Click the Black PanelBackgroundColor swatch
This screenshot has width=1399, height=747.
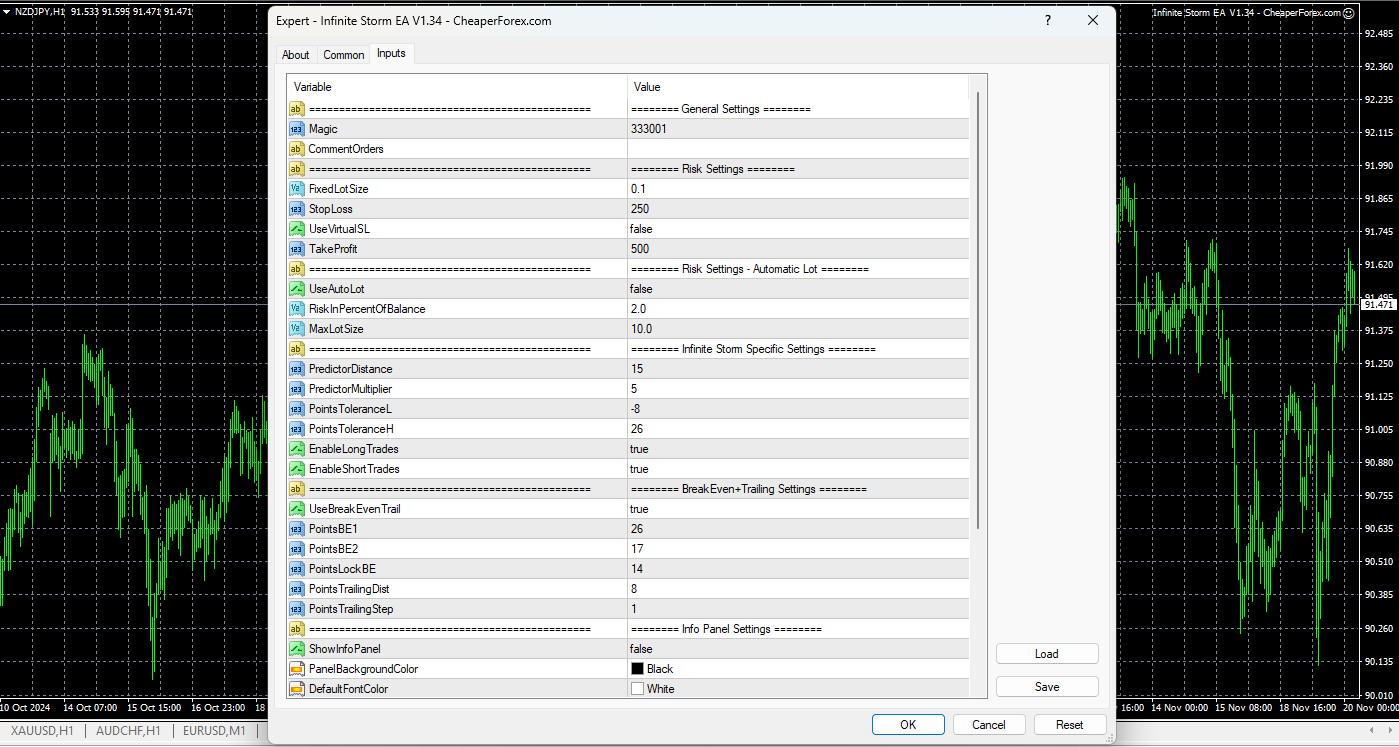[x=637, y=669]
